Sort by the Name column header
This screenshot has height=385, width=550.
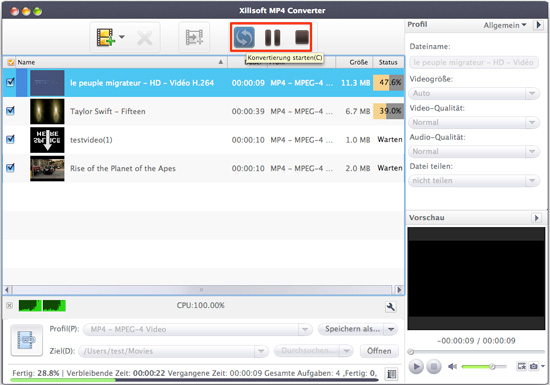121,62
